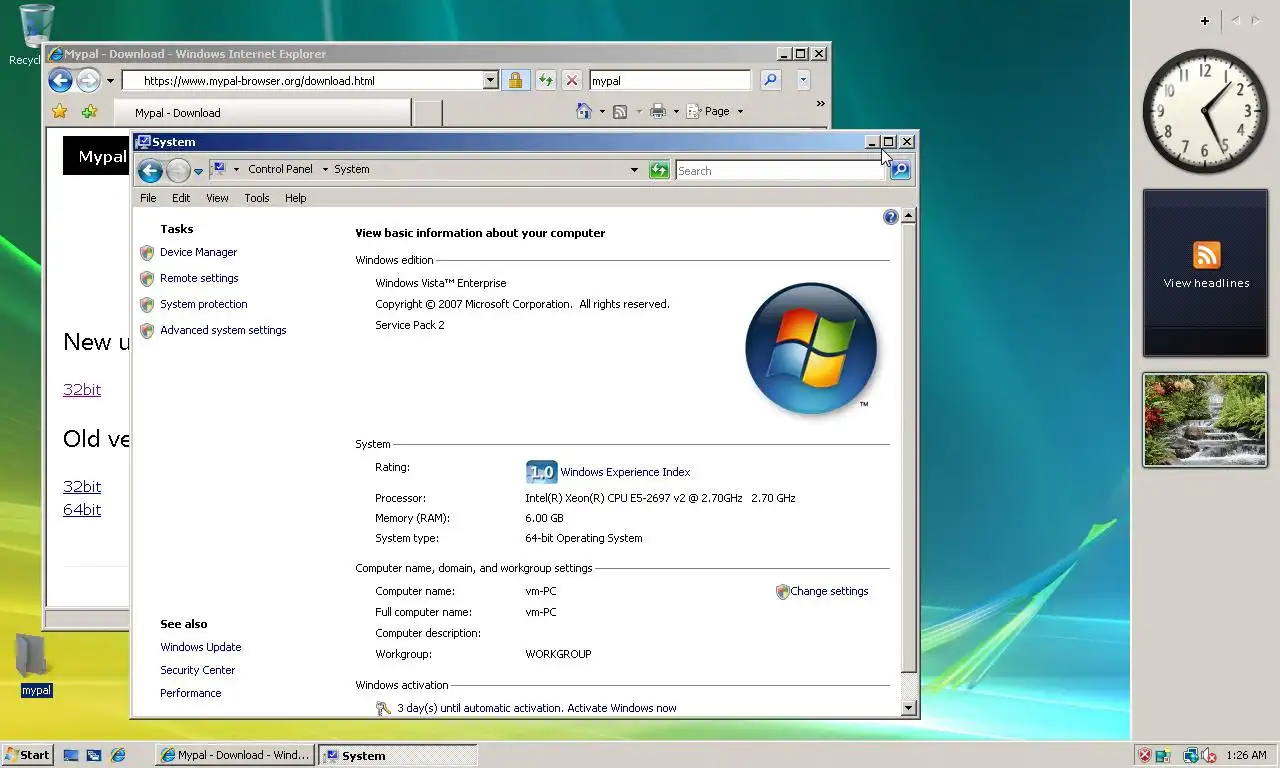1280x768 pixels.
Task: Refresh the System window
Action: [x=659, y=170]
